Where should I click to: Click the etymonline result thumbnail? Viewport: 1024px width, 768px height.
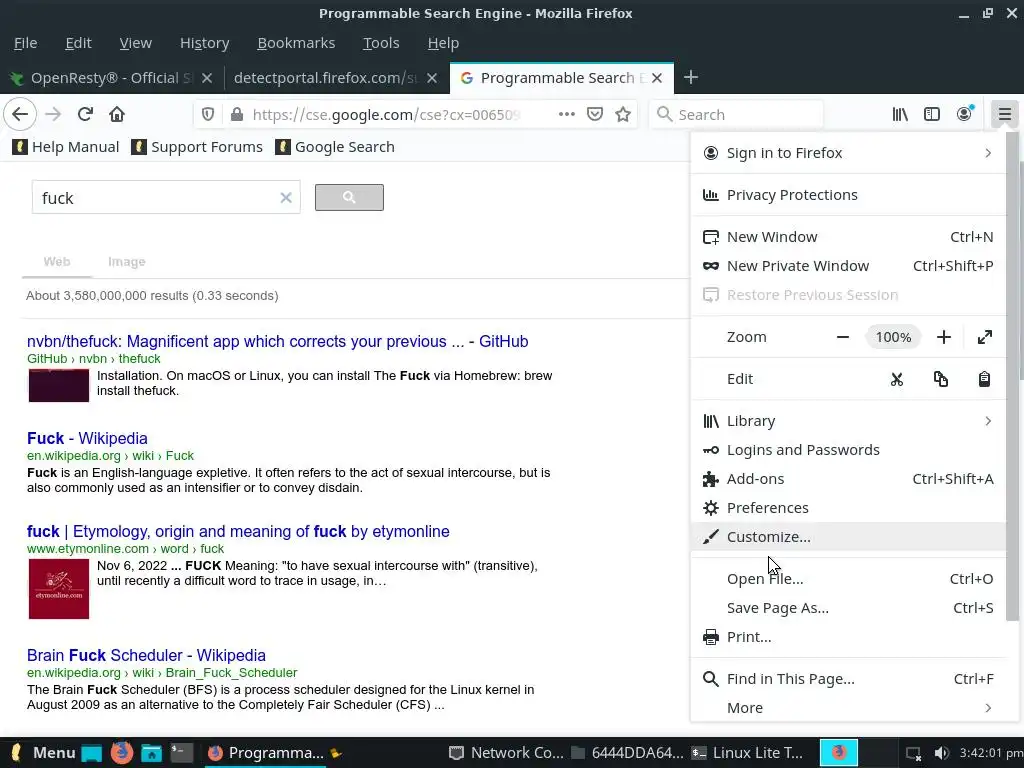tap(59, 589)
